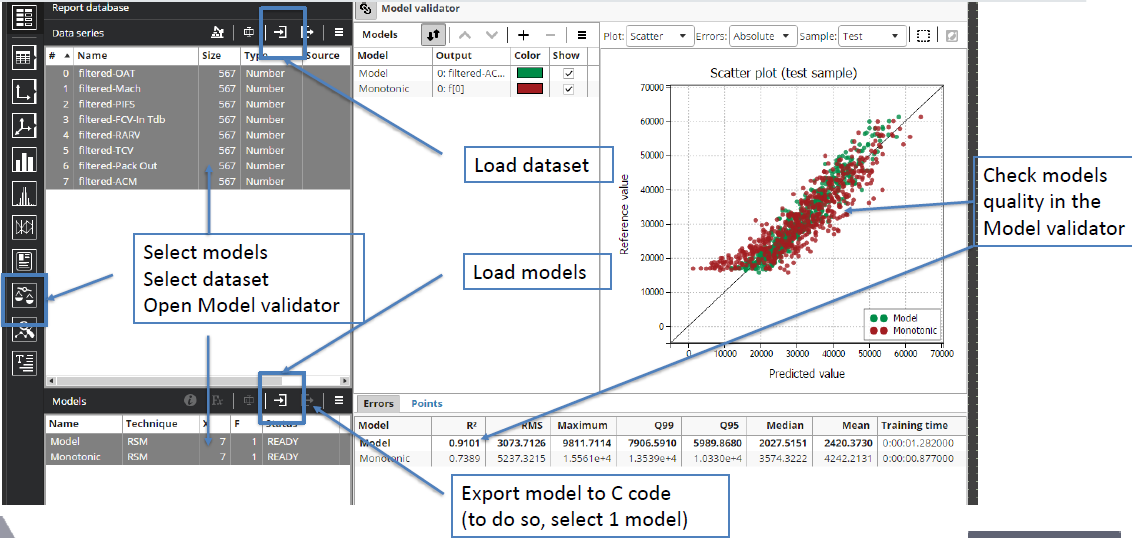Open the histogram distribution sidebar icon
This screenshot has height=538, width=1132.
(x=25, y=194)
